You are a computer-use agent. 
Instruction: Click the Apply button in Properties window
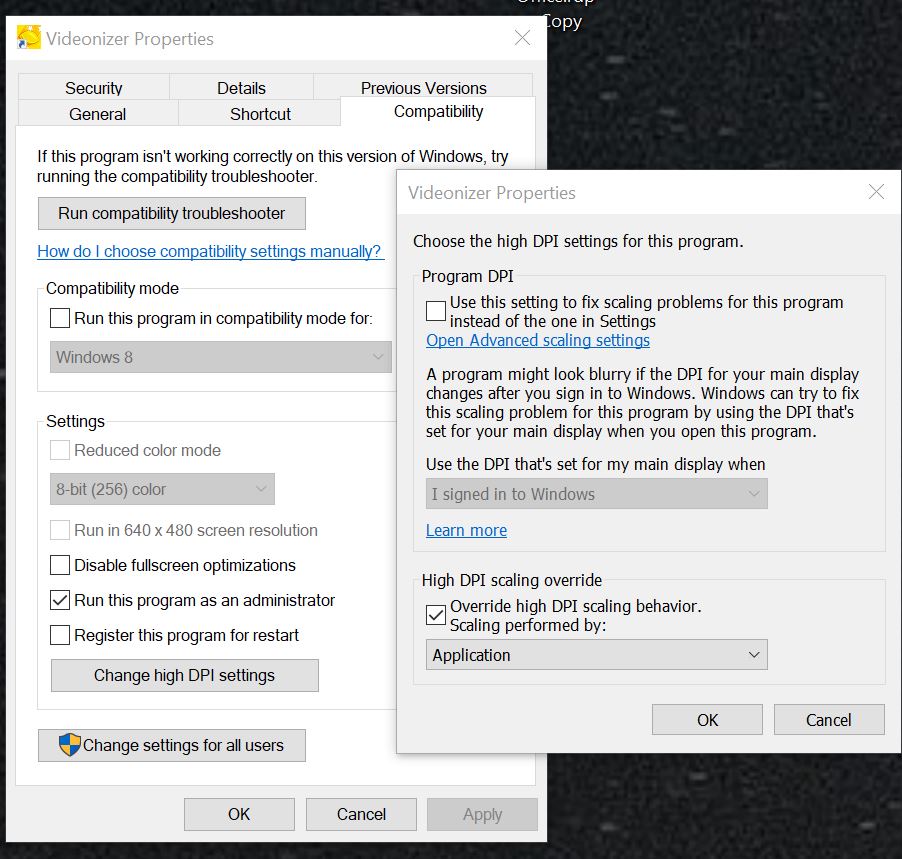(x=482, y=814)
